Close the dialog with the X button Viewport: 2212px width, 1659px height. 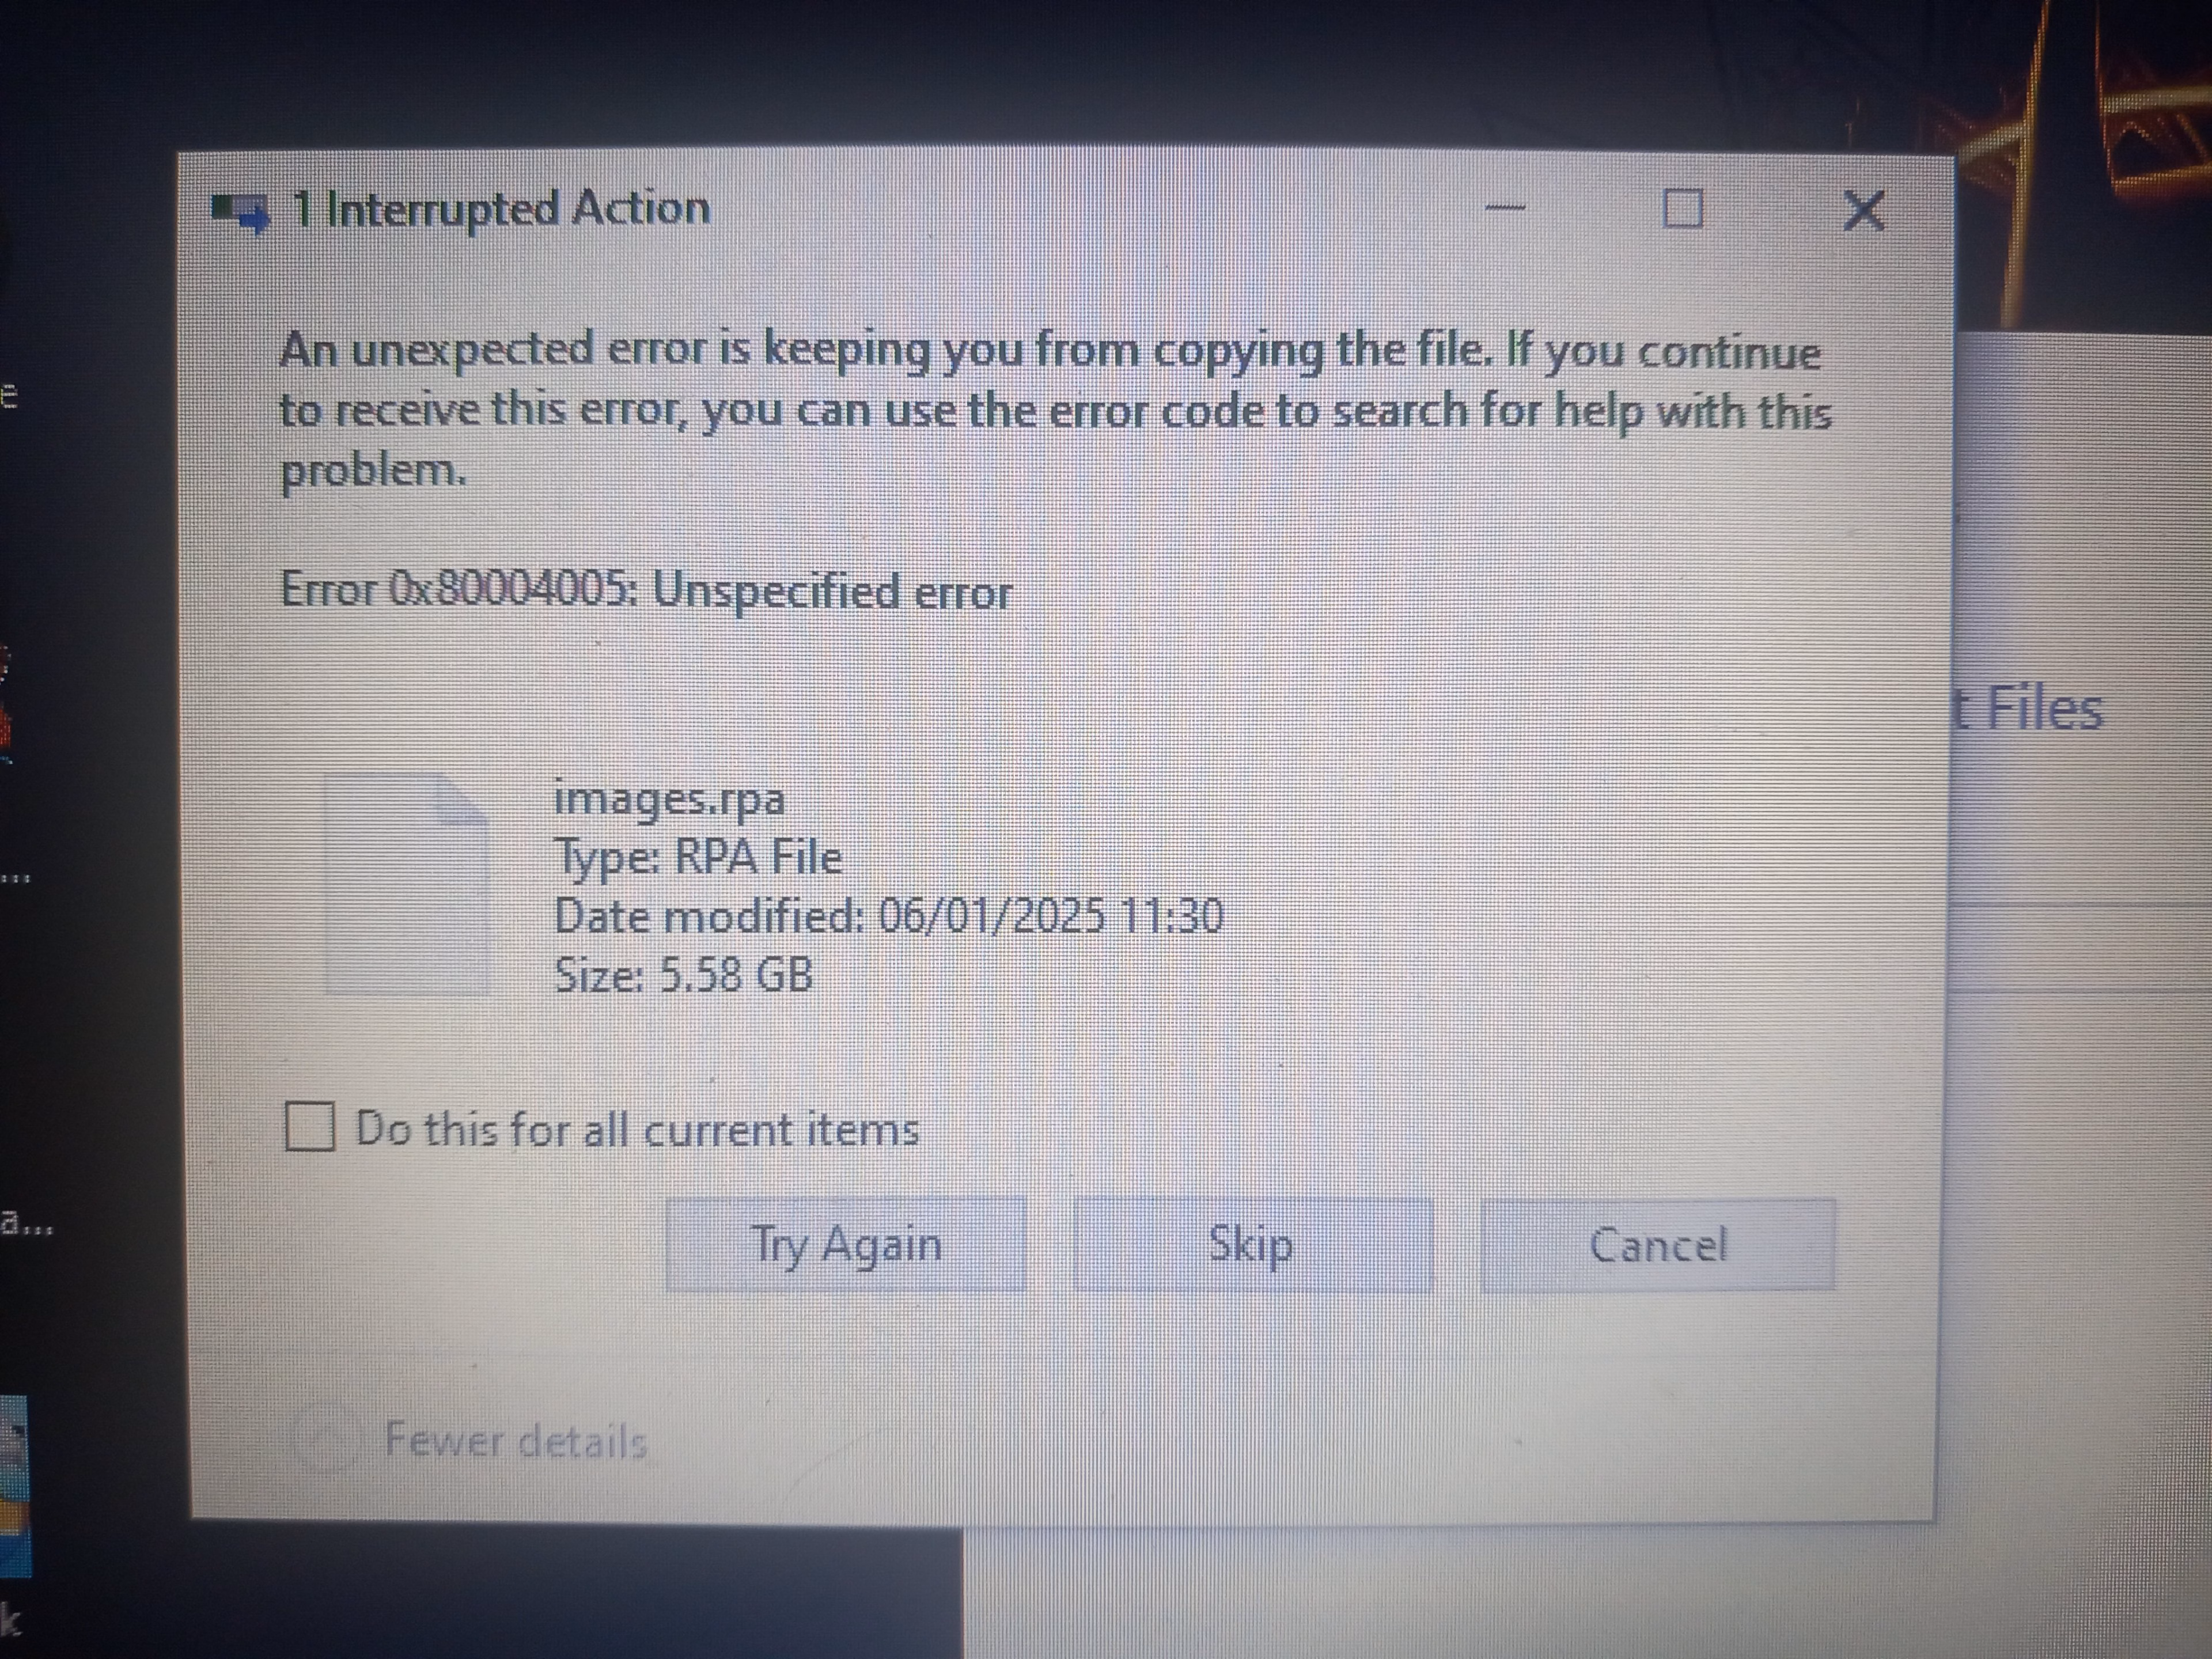1863,211
